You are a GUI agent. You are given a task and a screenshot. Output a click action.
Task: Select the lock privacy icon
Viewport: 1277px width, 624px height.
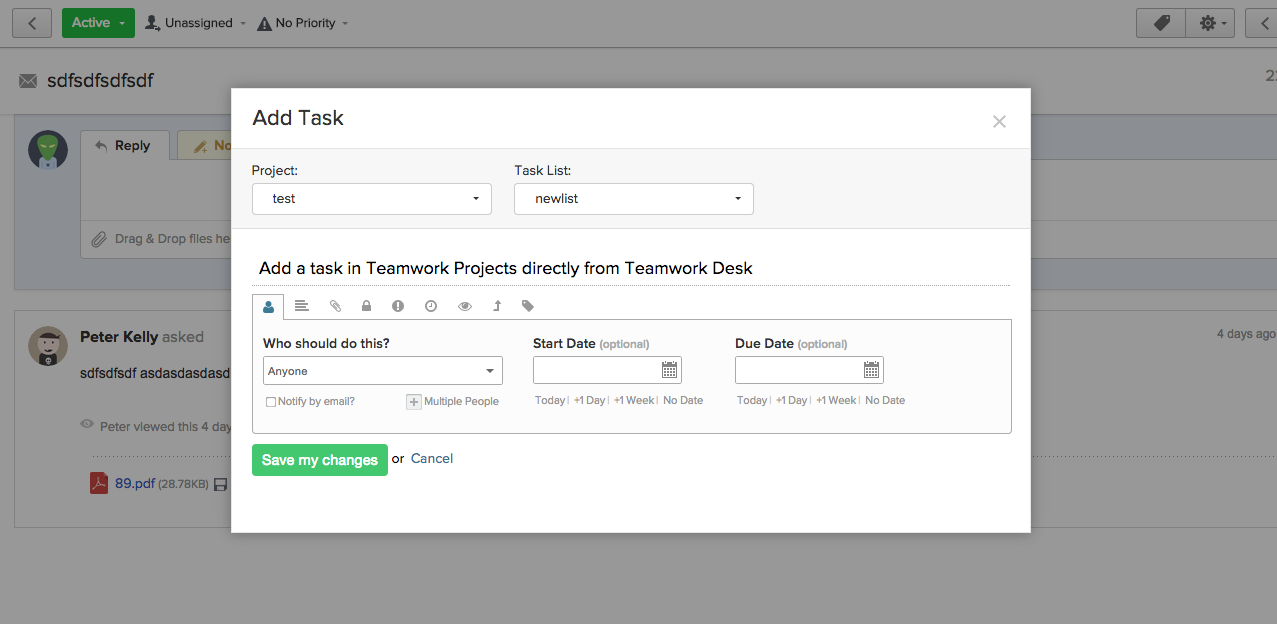coord(366,306)
